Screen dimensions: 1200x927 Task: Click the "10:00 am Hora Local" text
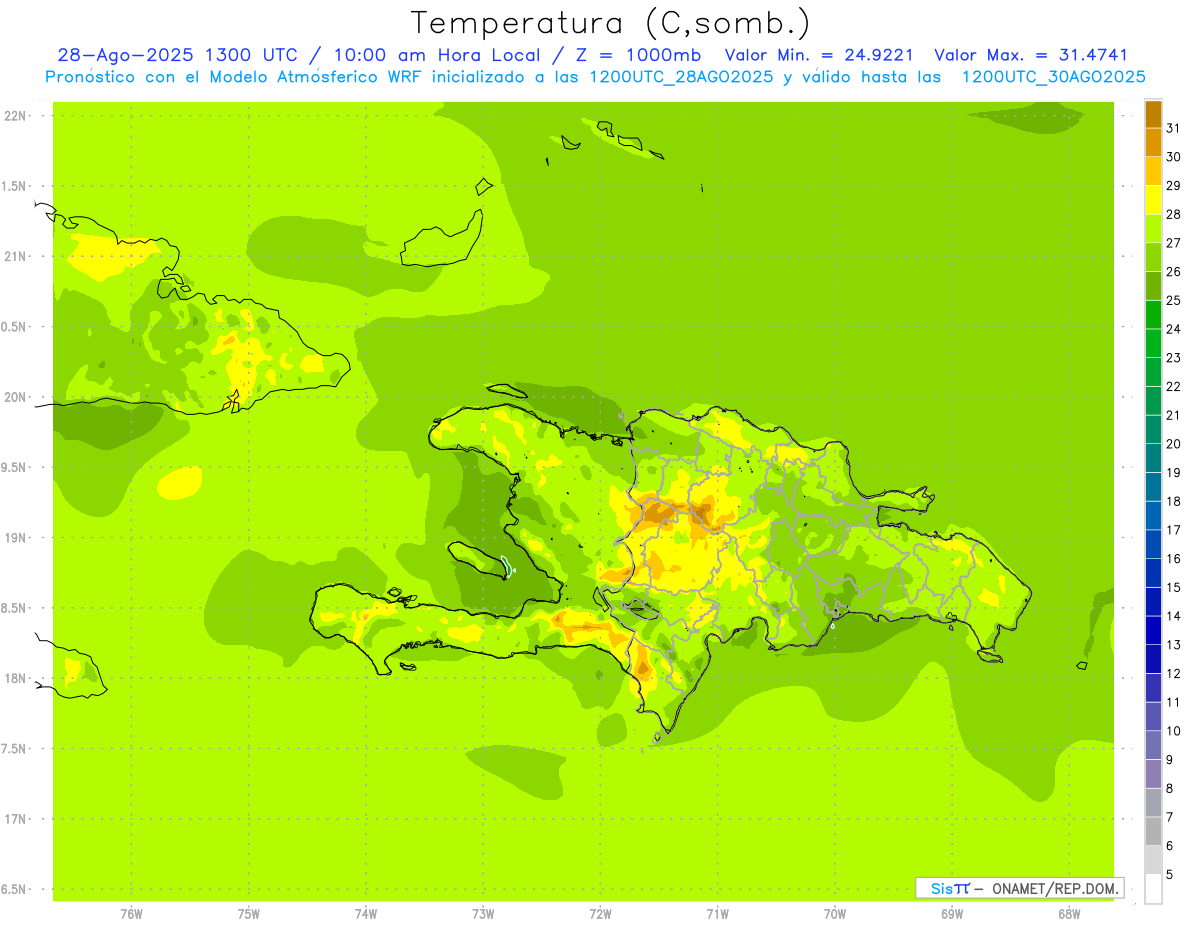[435, 55]
